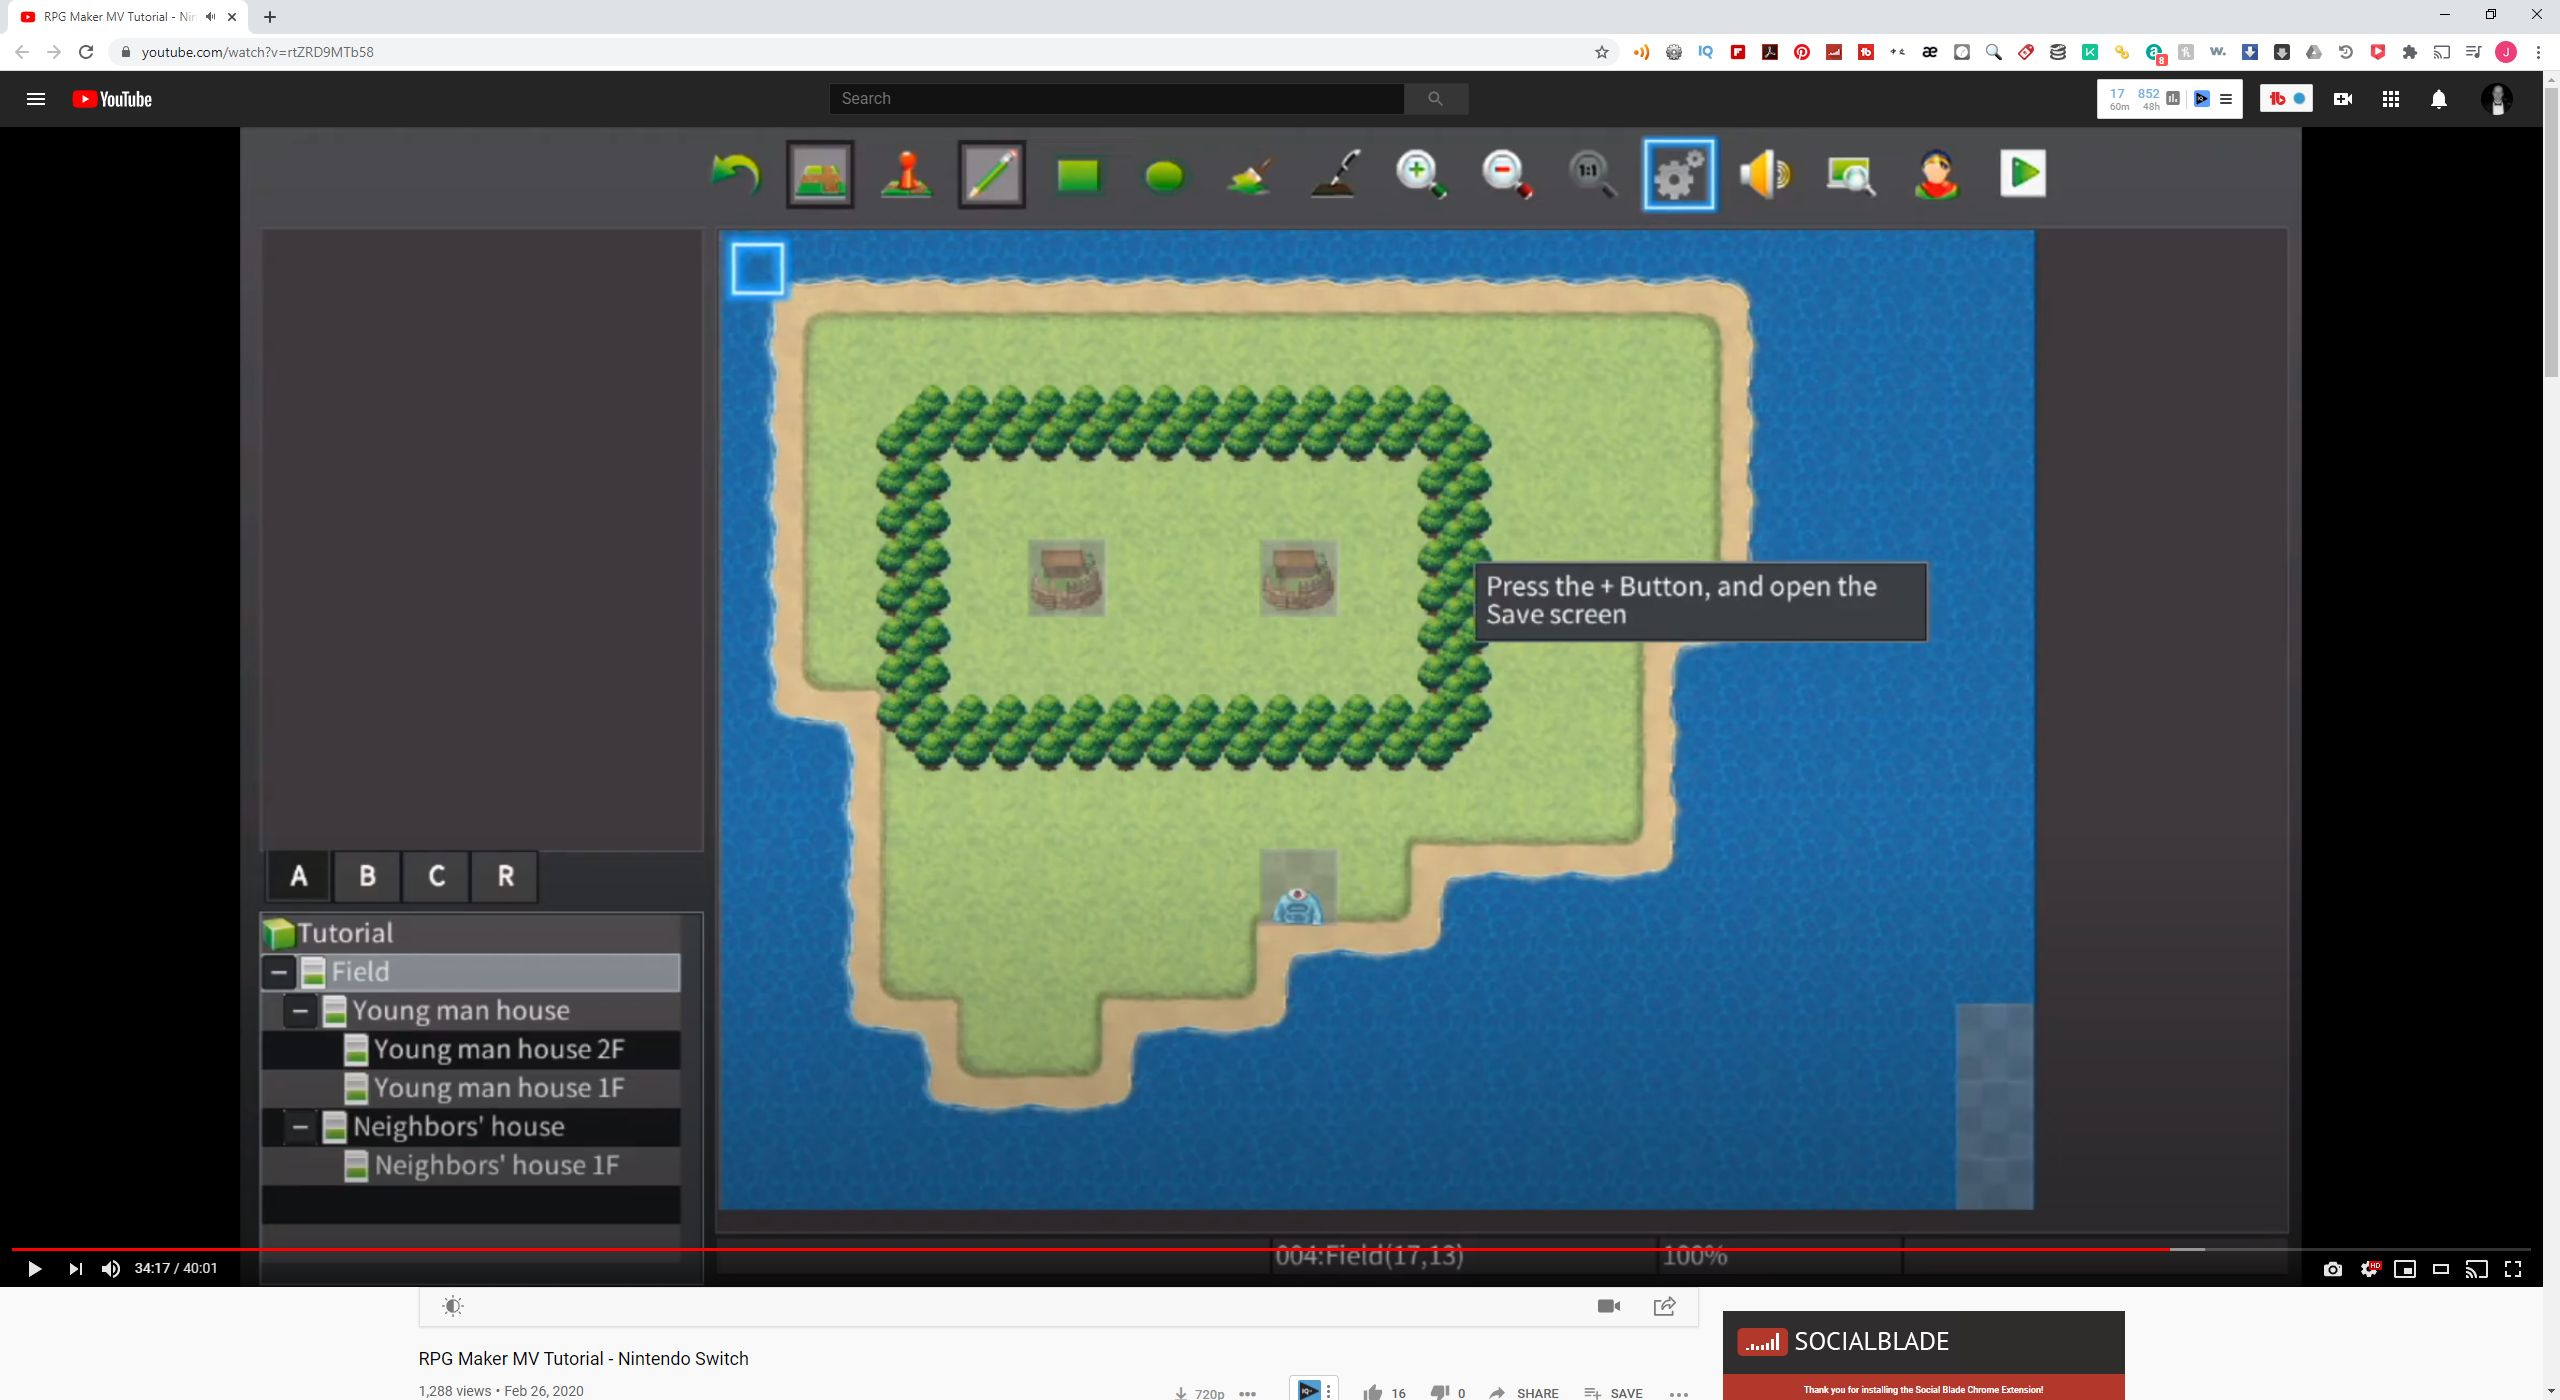Select the Field map entry
The height and width of the screenshot is (1400, 2560).
coord(471,972)
